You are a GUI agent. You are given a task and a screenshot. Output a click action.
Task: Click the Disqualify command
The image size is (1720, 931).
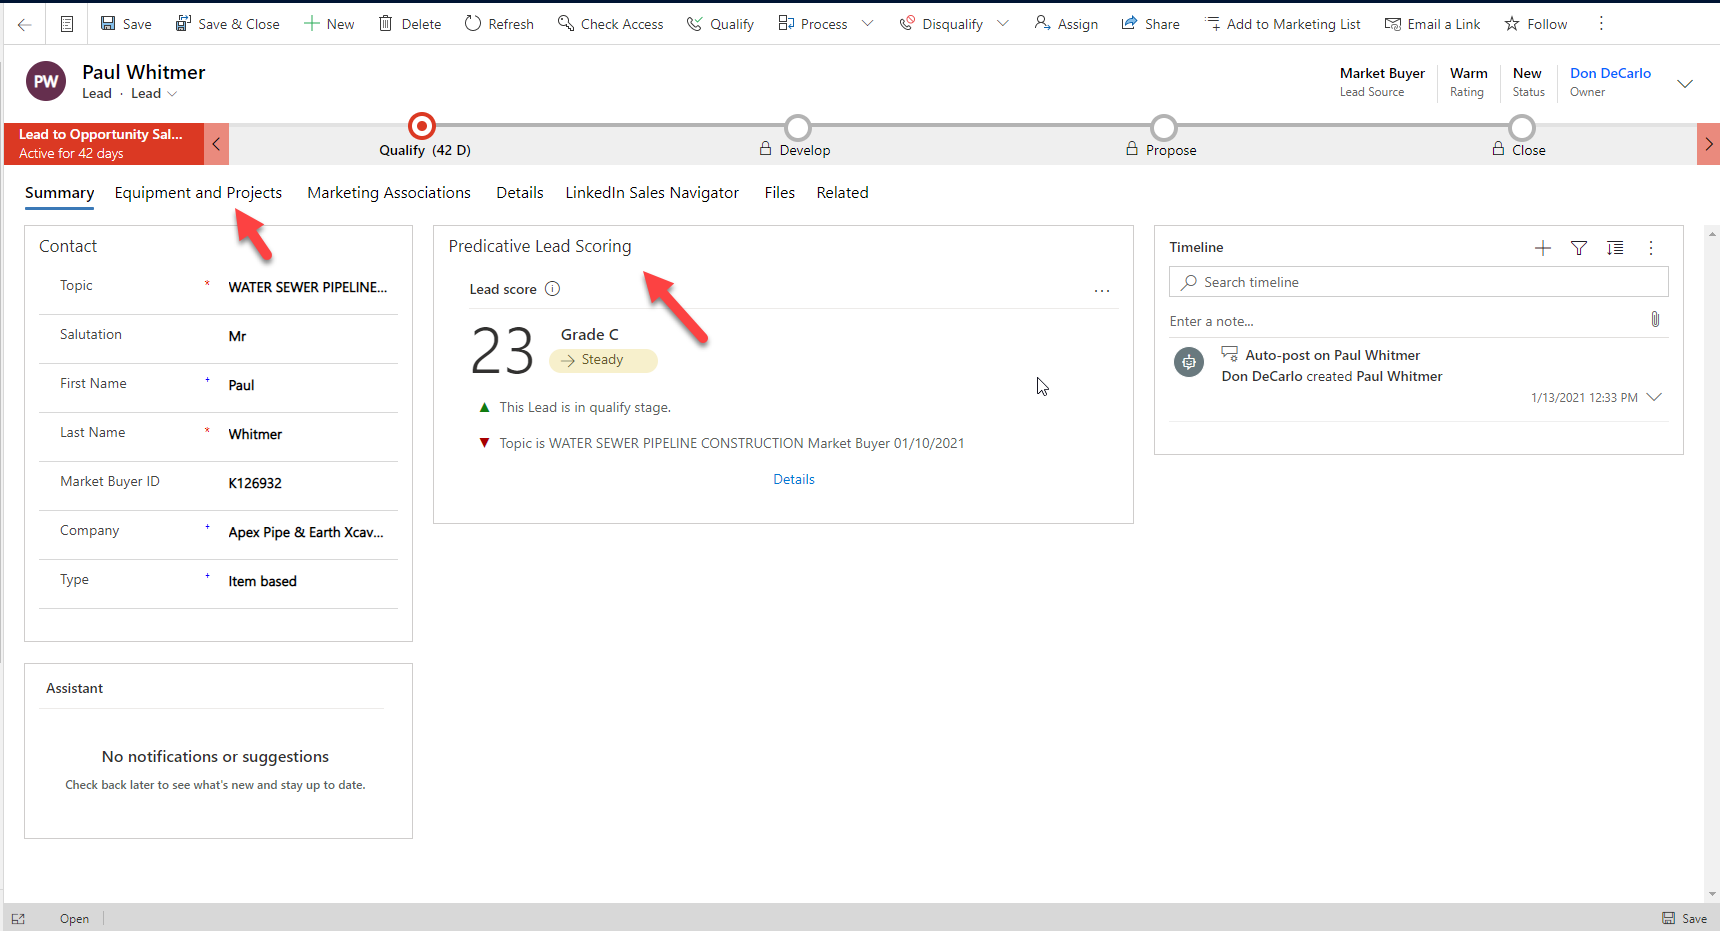point(941,24)
